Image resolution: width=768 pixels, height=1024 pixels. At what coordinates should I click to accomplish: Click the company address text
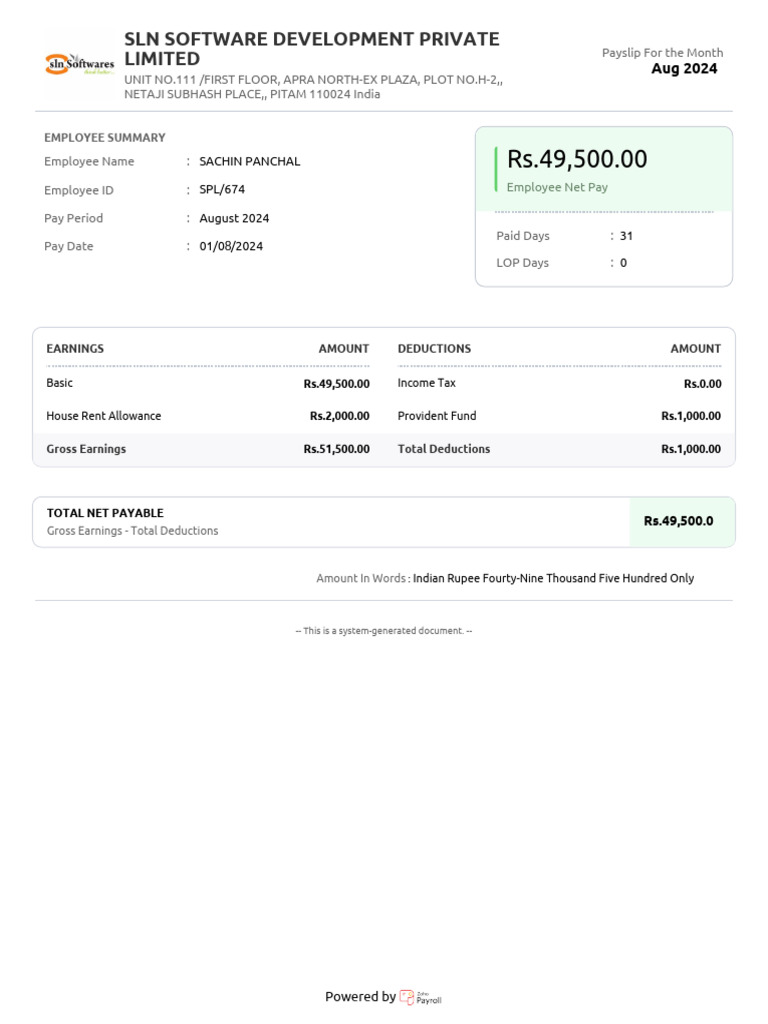click(313, 87)
